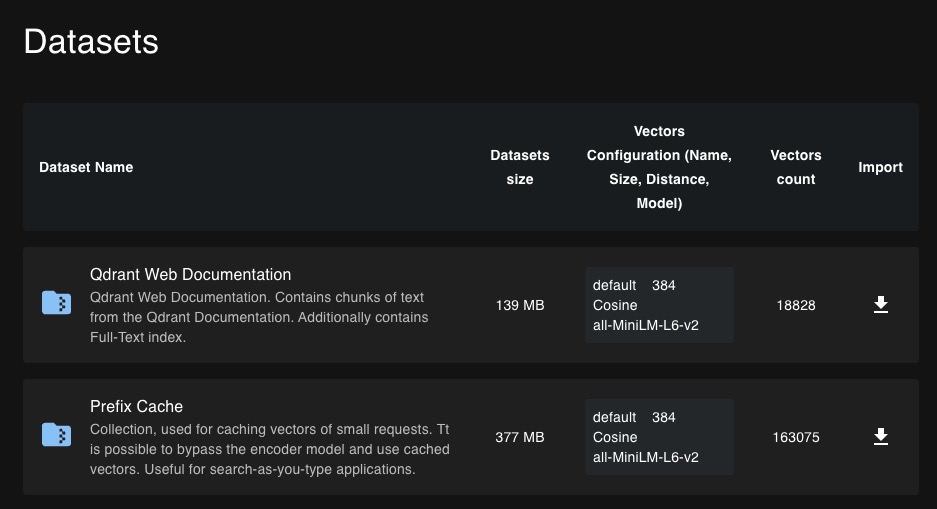Click the Dataset Name column header

86,167
